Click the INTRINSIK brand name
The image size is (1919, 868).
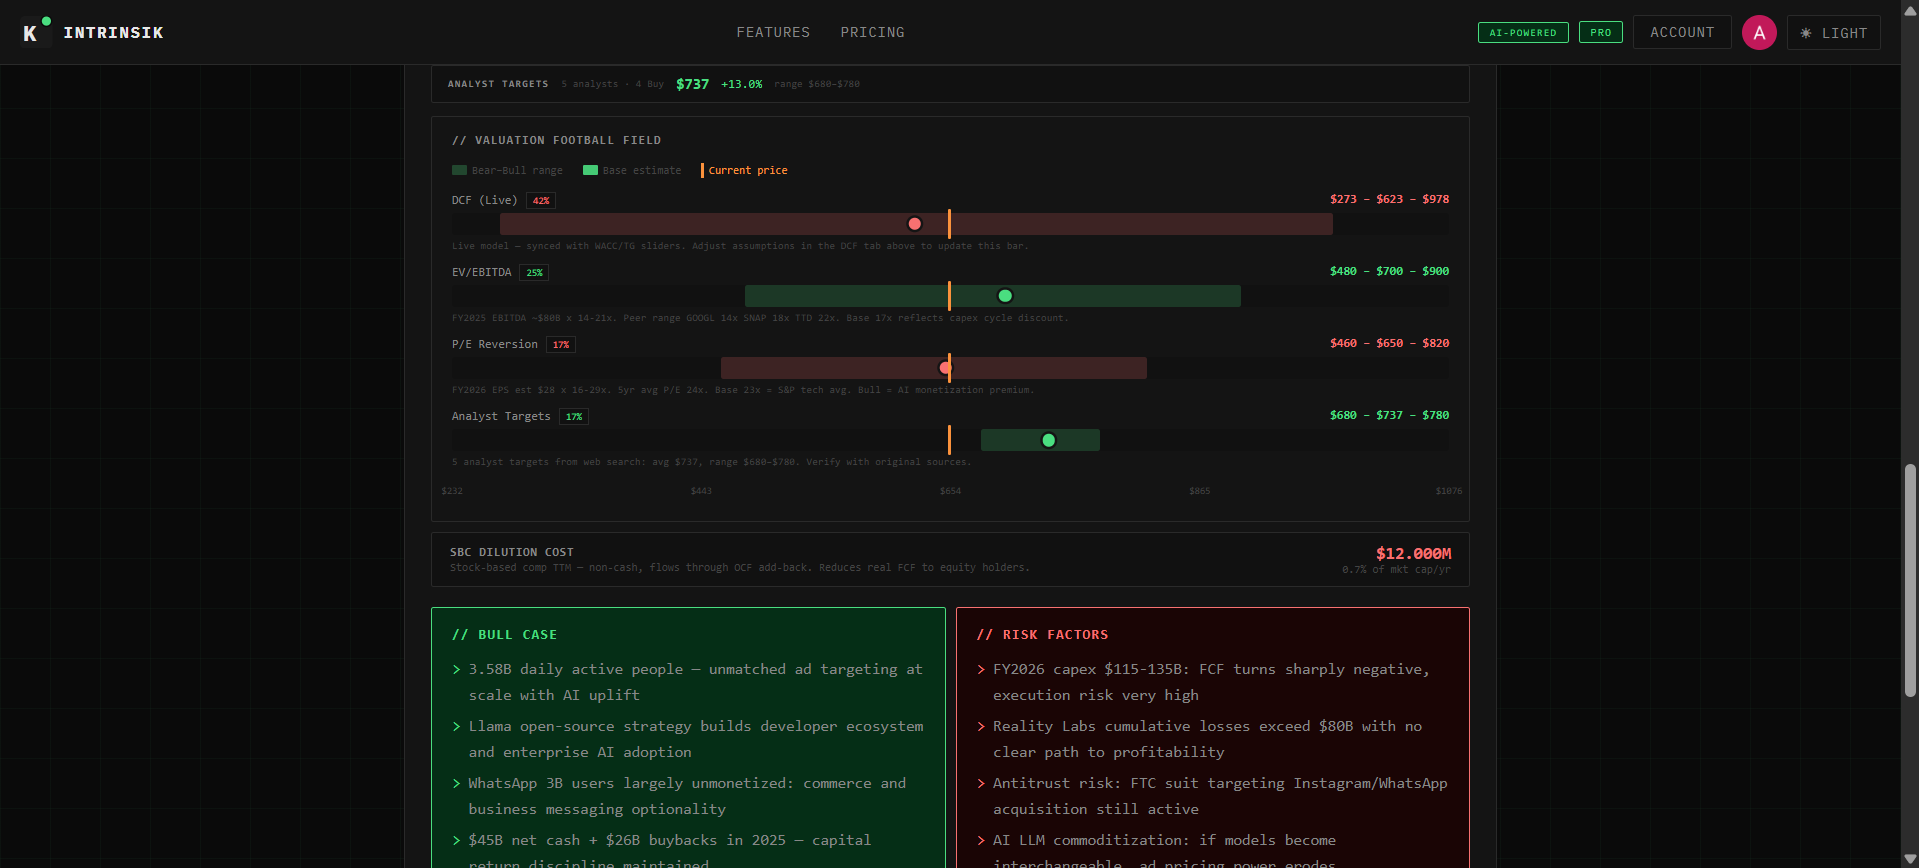[x=114, y=33]
